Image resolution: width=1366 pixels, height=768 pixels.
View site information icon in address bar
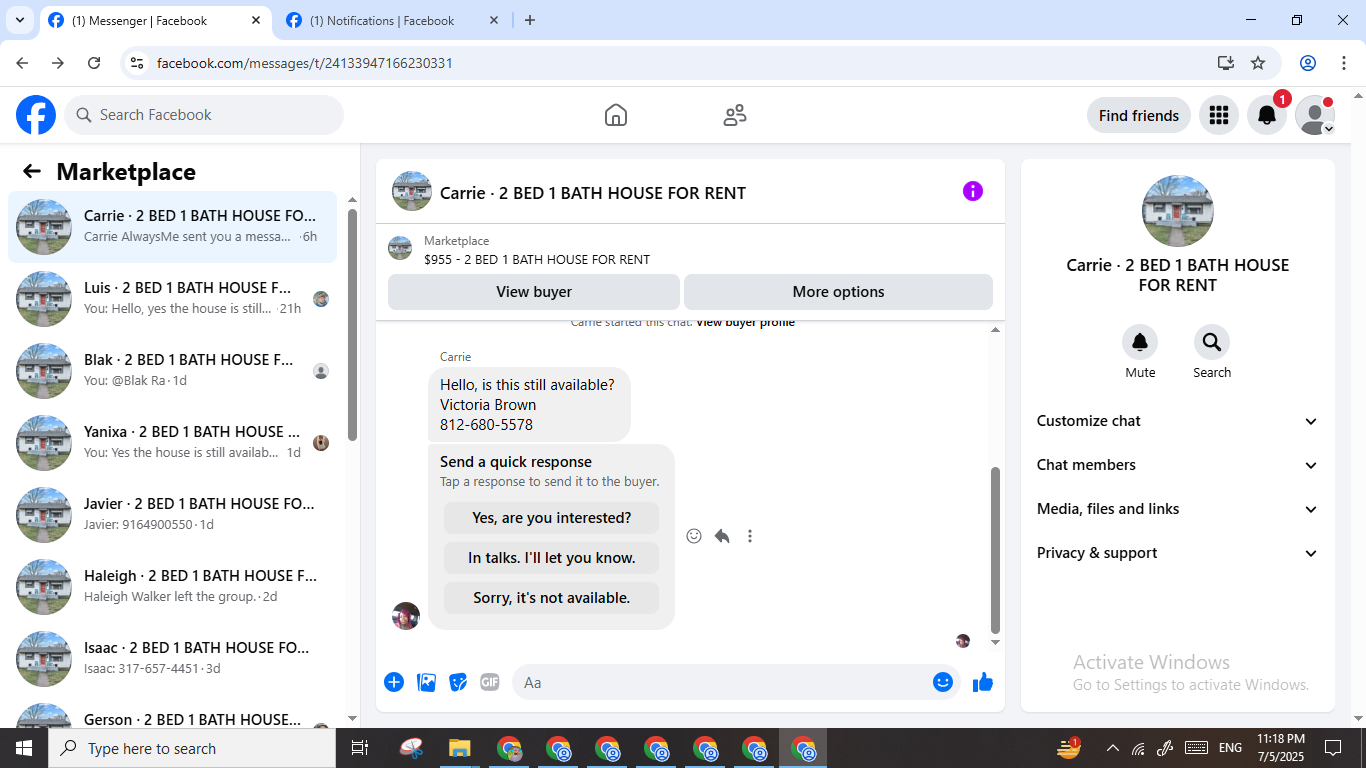(x=138, y=63)
